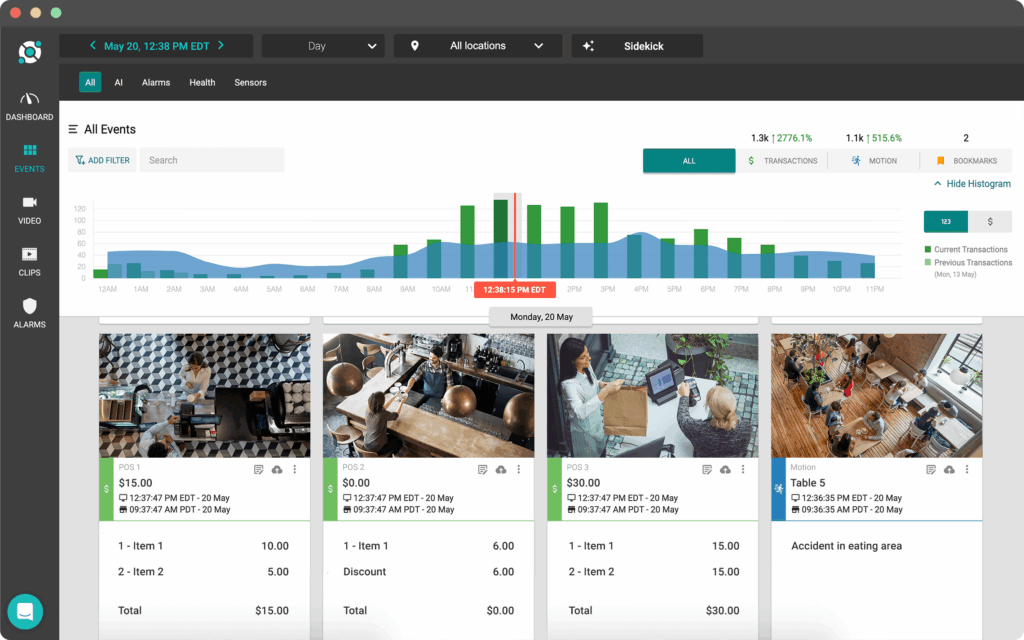Viewport: 1024px width, 640px height.
Task: Open the chat support bubble at bottom left
Action: coord(25,611)
